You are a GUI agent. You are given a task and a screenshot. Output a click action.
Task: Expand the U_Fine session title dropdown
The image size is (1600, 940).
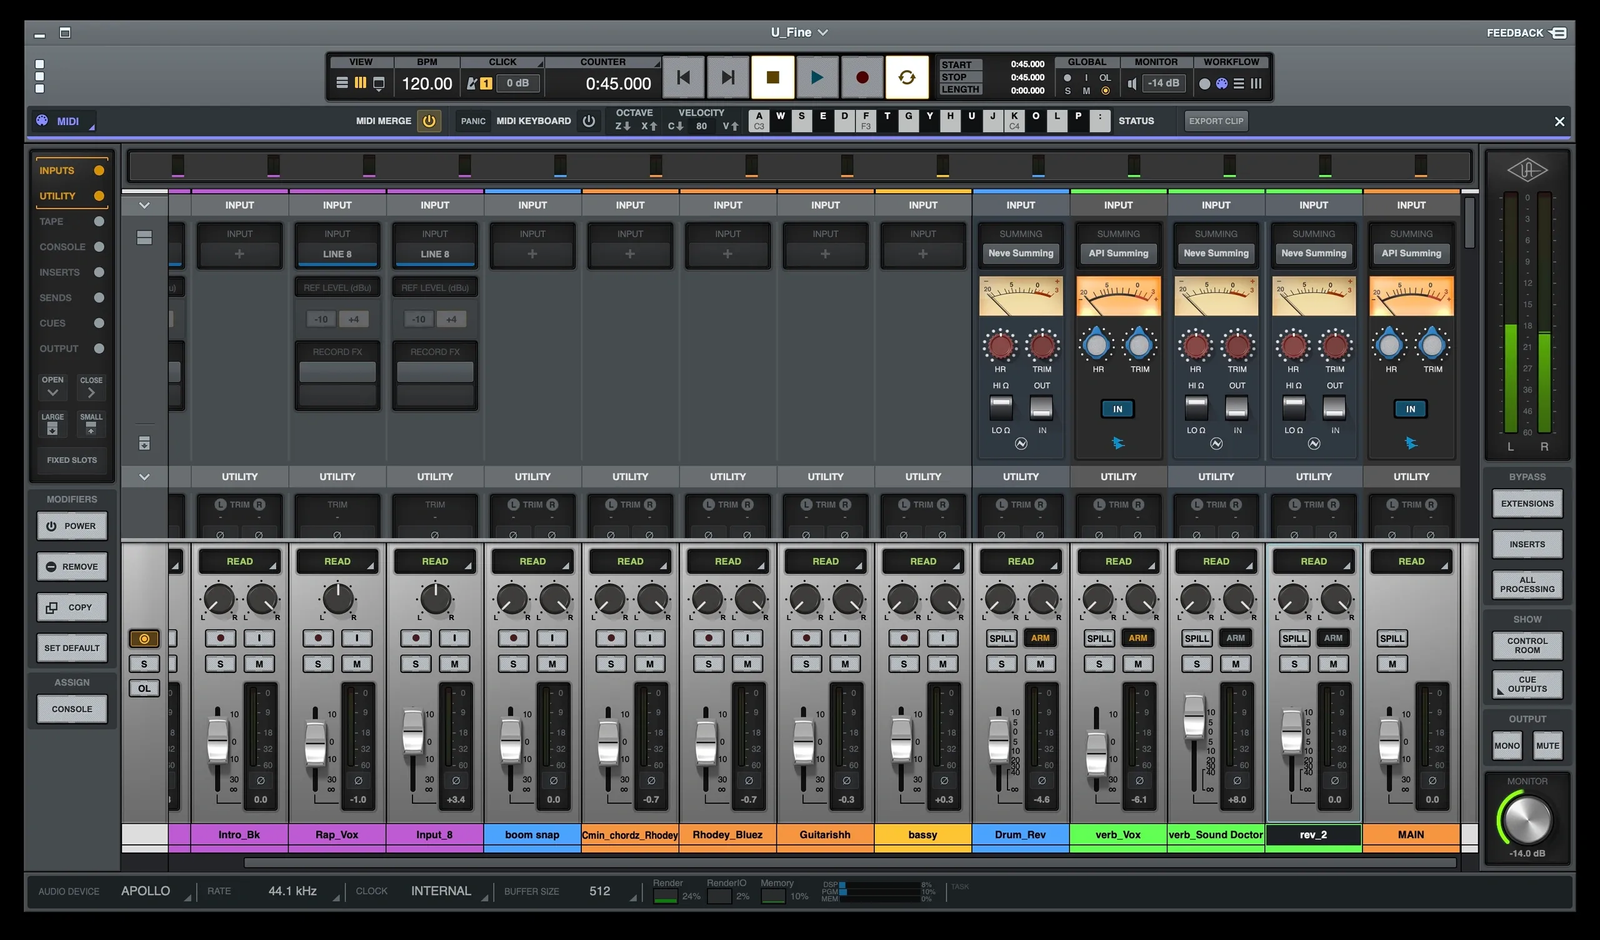pyautogui.click(x=823, y=33)
